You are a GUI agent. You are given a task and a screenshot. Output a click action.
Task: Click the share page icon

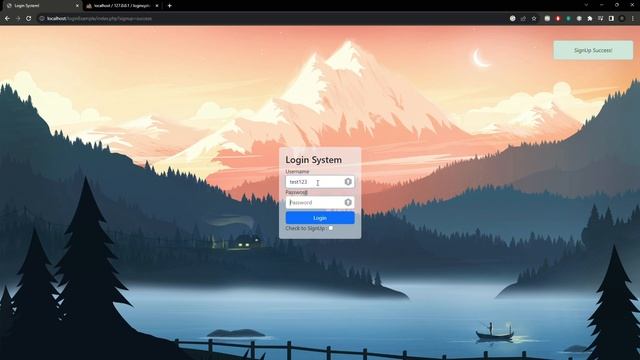523,18
